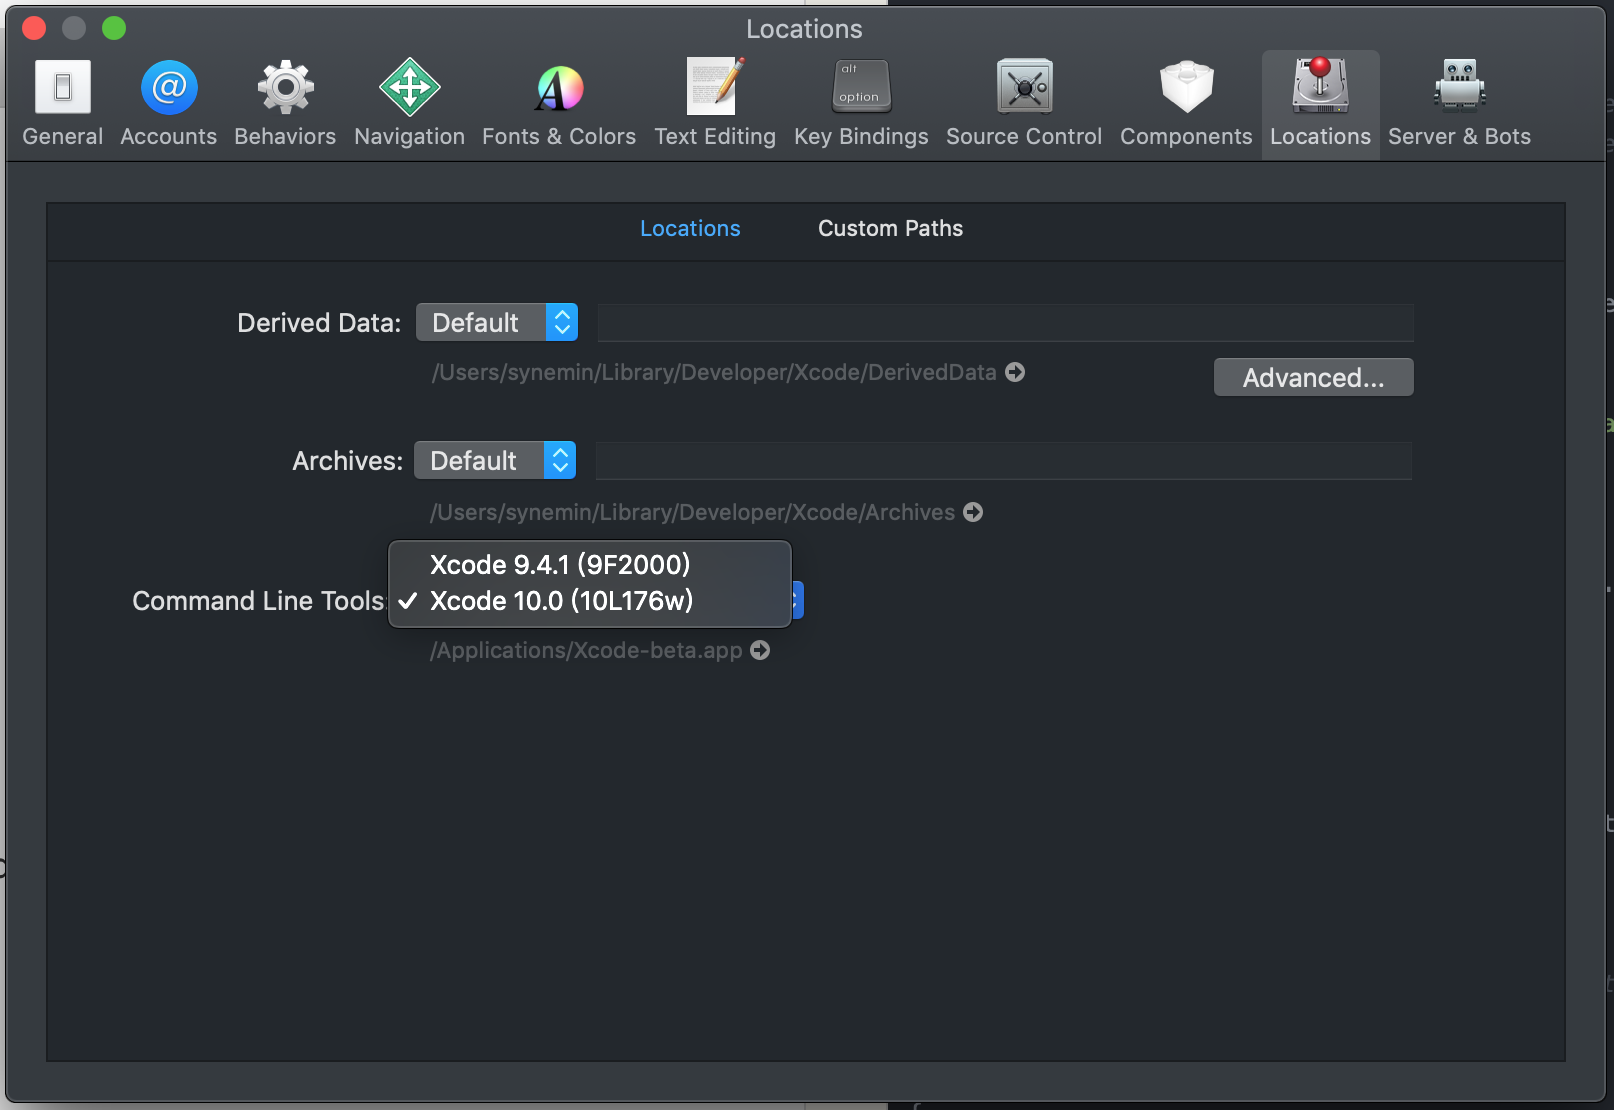Zoom the window with green button
1614x1110 pixels.
pos(114,28)
